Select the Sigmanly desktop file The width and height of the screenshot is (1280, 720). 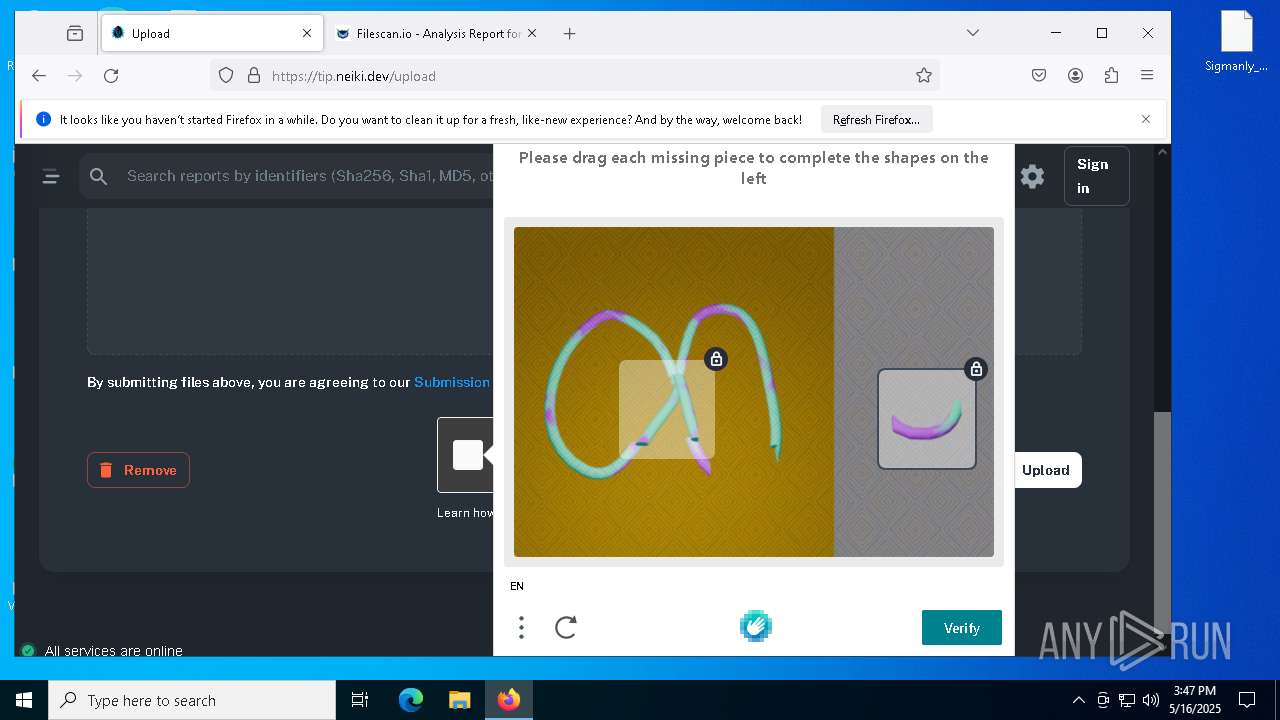1236,42
